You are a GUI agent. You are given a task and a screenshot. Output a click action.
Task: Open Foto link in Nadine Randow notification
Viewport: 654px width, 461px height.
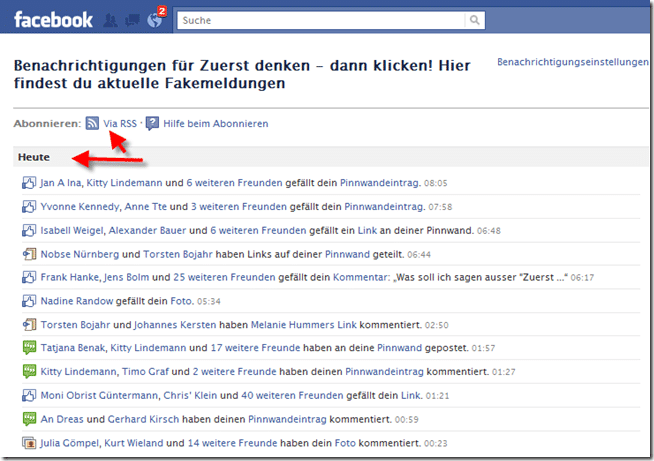[x=181, y=301]
